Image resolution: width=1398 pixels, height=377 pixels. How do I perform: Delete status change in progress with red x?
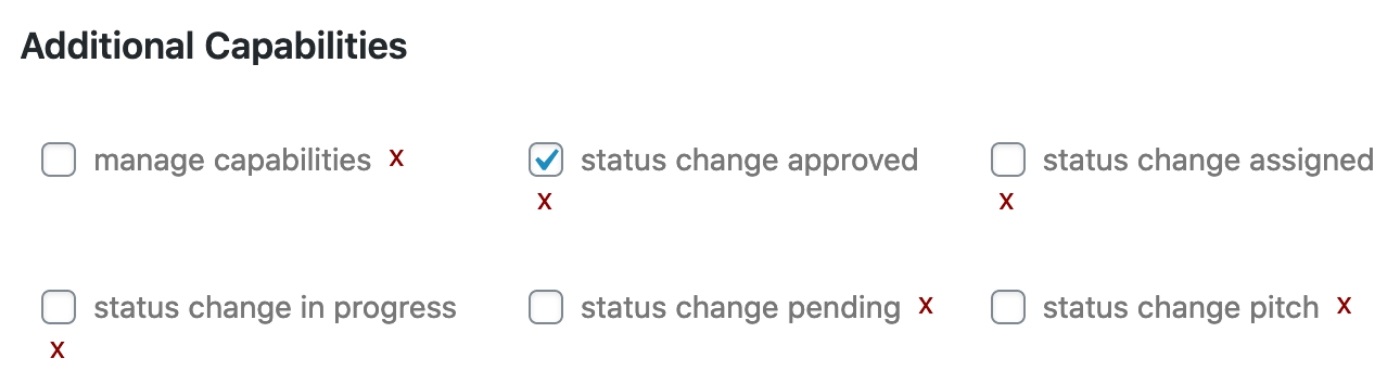pyautogui.click(x=58, y=351)
